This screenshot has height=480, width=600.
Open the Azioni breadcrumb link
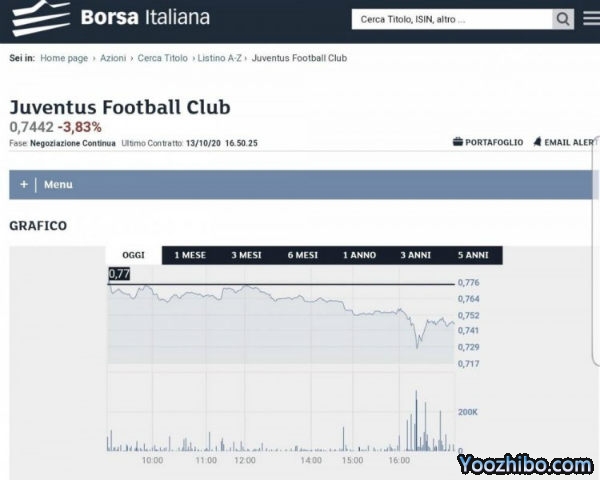(113, 58)
